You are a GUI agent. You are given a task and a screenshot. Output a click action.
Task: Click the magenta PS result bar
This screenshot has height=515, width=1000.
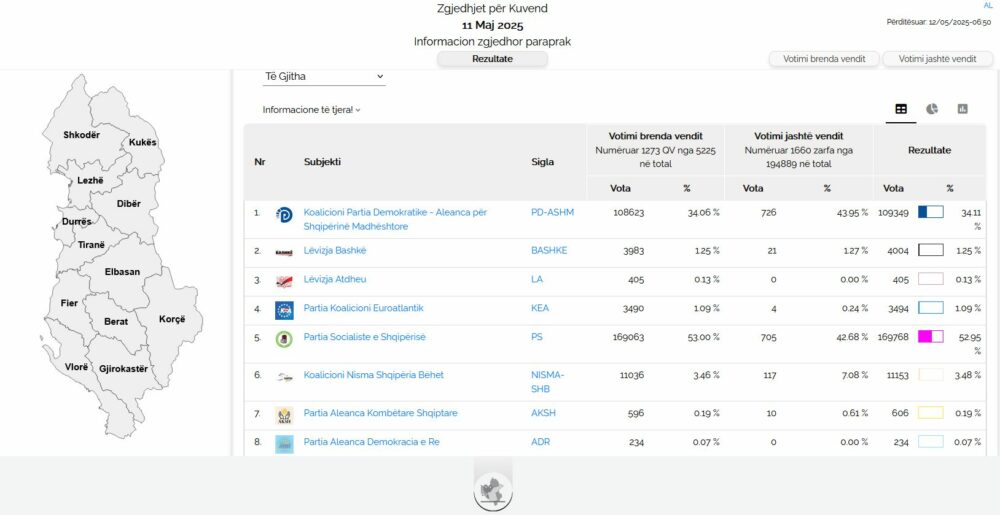(x=930, y=337)
